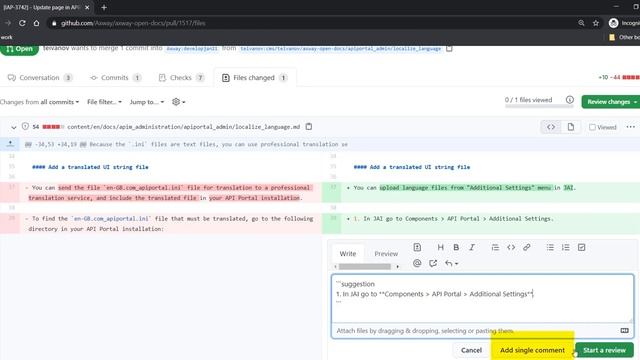640x360 pixels.
Task: Open the browser zoom magnifier icon
Action: [581, 23]
